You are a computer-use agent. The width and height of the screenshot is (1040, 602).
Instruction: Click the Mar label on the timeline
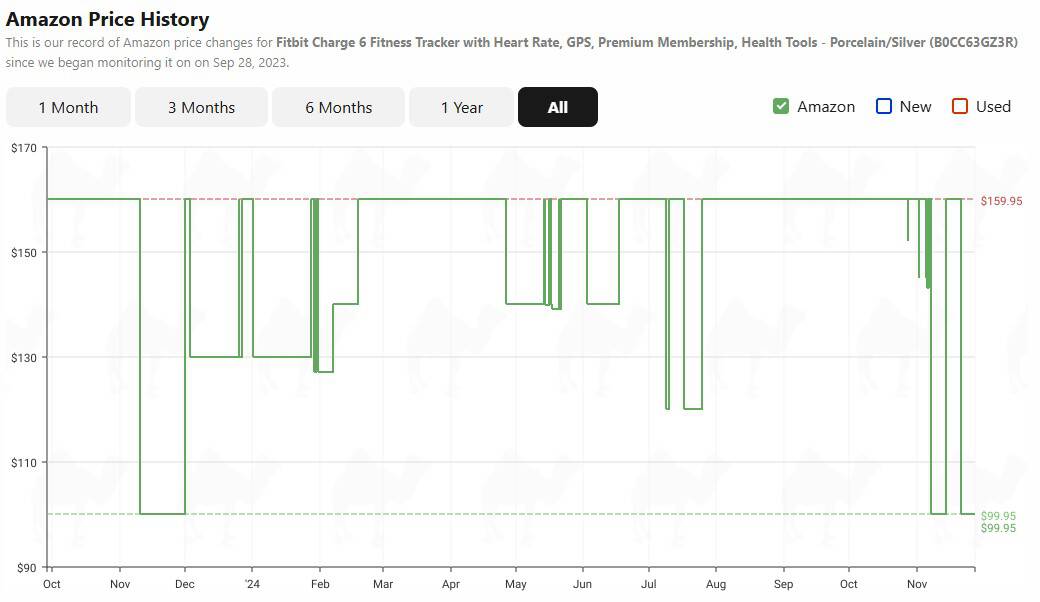pyautogui.click(x=383, y=584)
